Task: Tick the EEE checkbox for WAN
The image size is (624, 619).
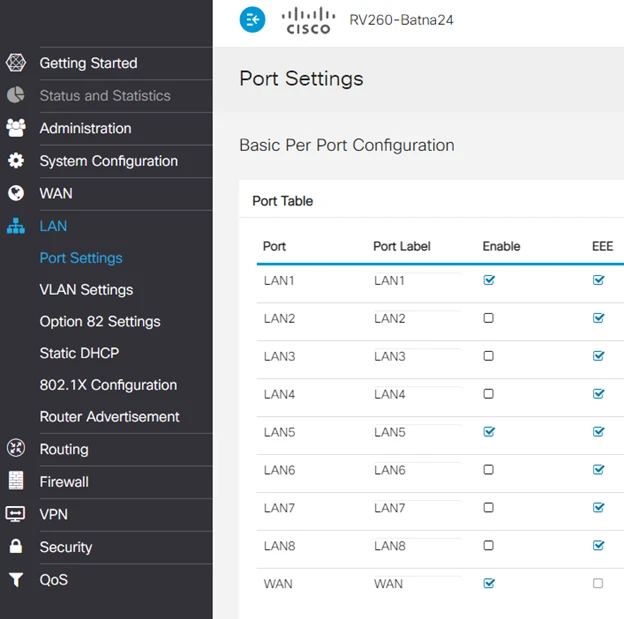Action: pos(598,583)
